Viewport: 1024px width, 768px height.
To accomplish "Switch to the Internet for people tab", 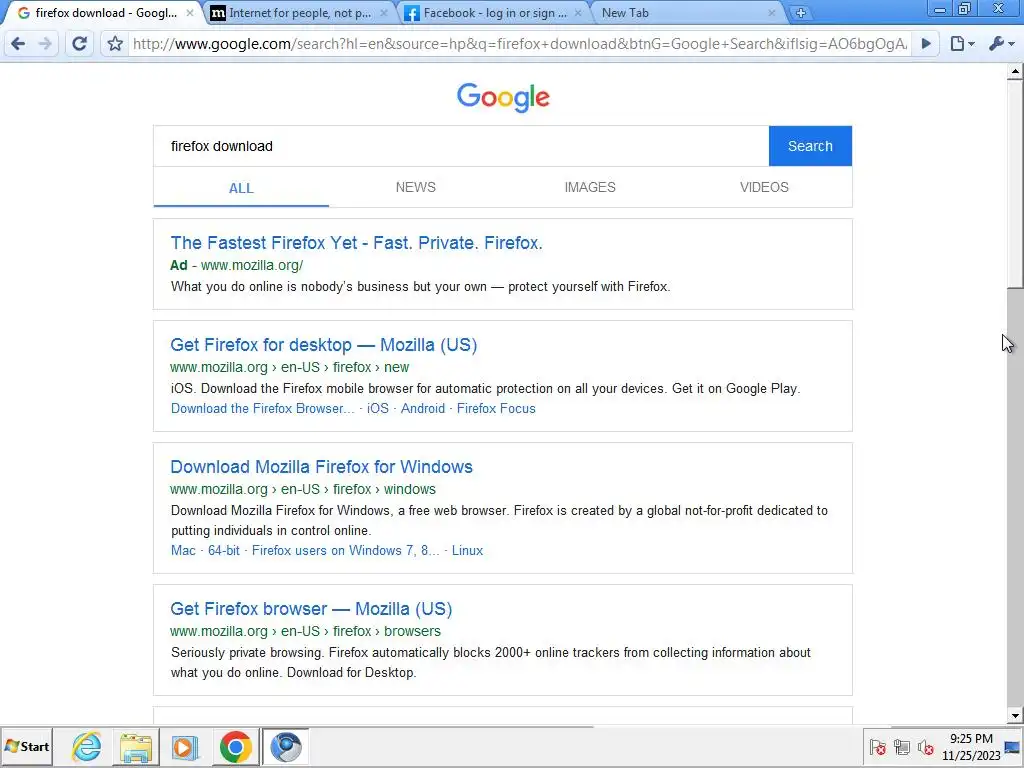I will [300, 13].
